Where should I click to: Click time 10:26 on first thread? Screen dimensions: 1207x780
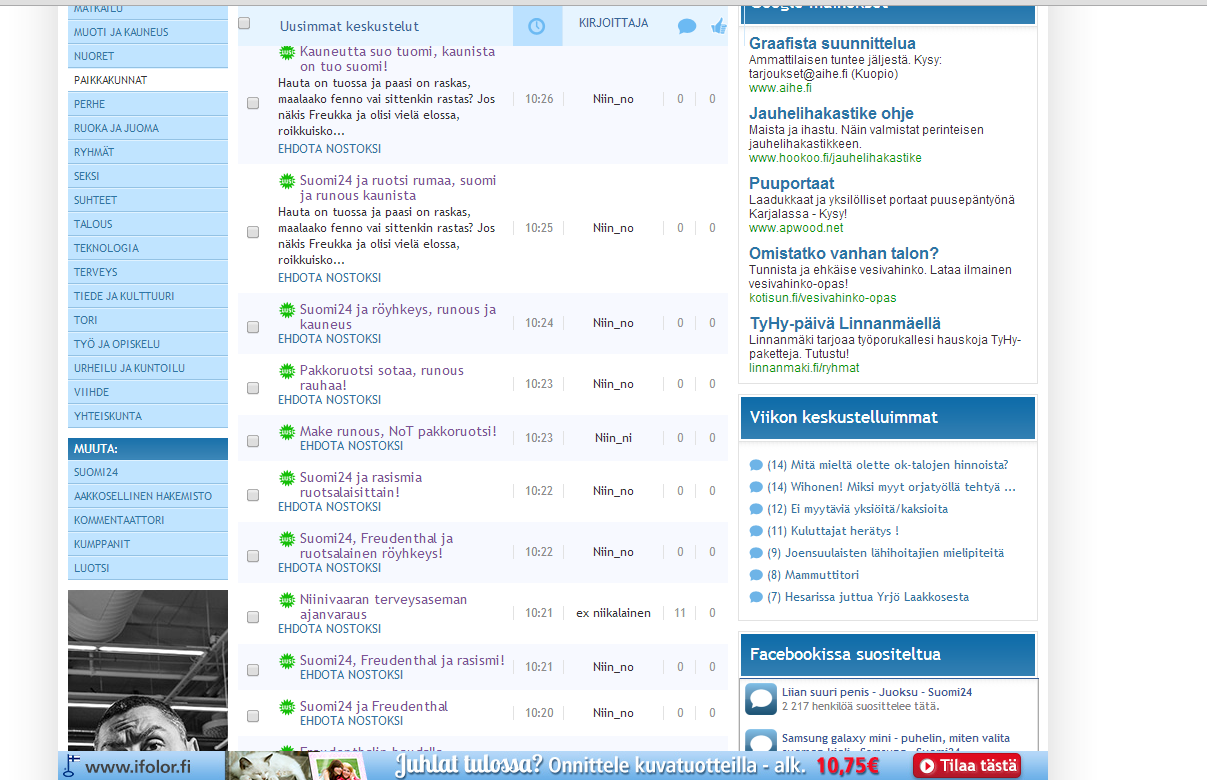tap(539, 99)
